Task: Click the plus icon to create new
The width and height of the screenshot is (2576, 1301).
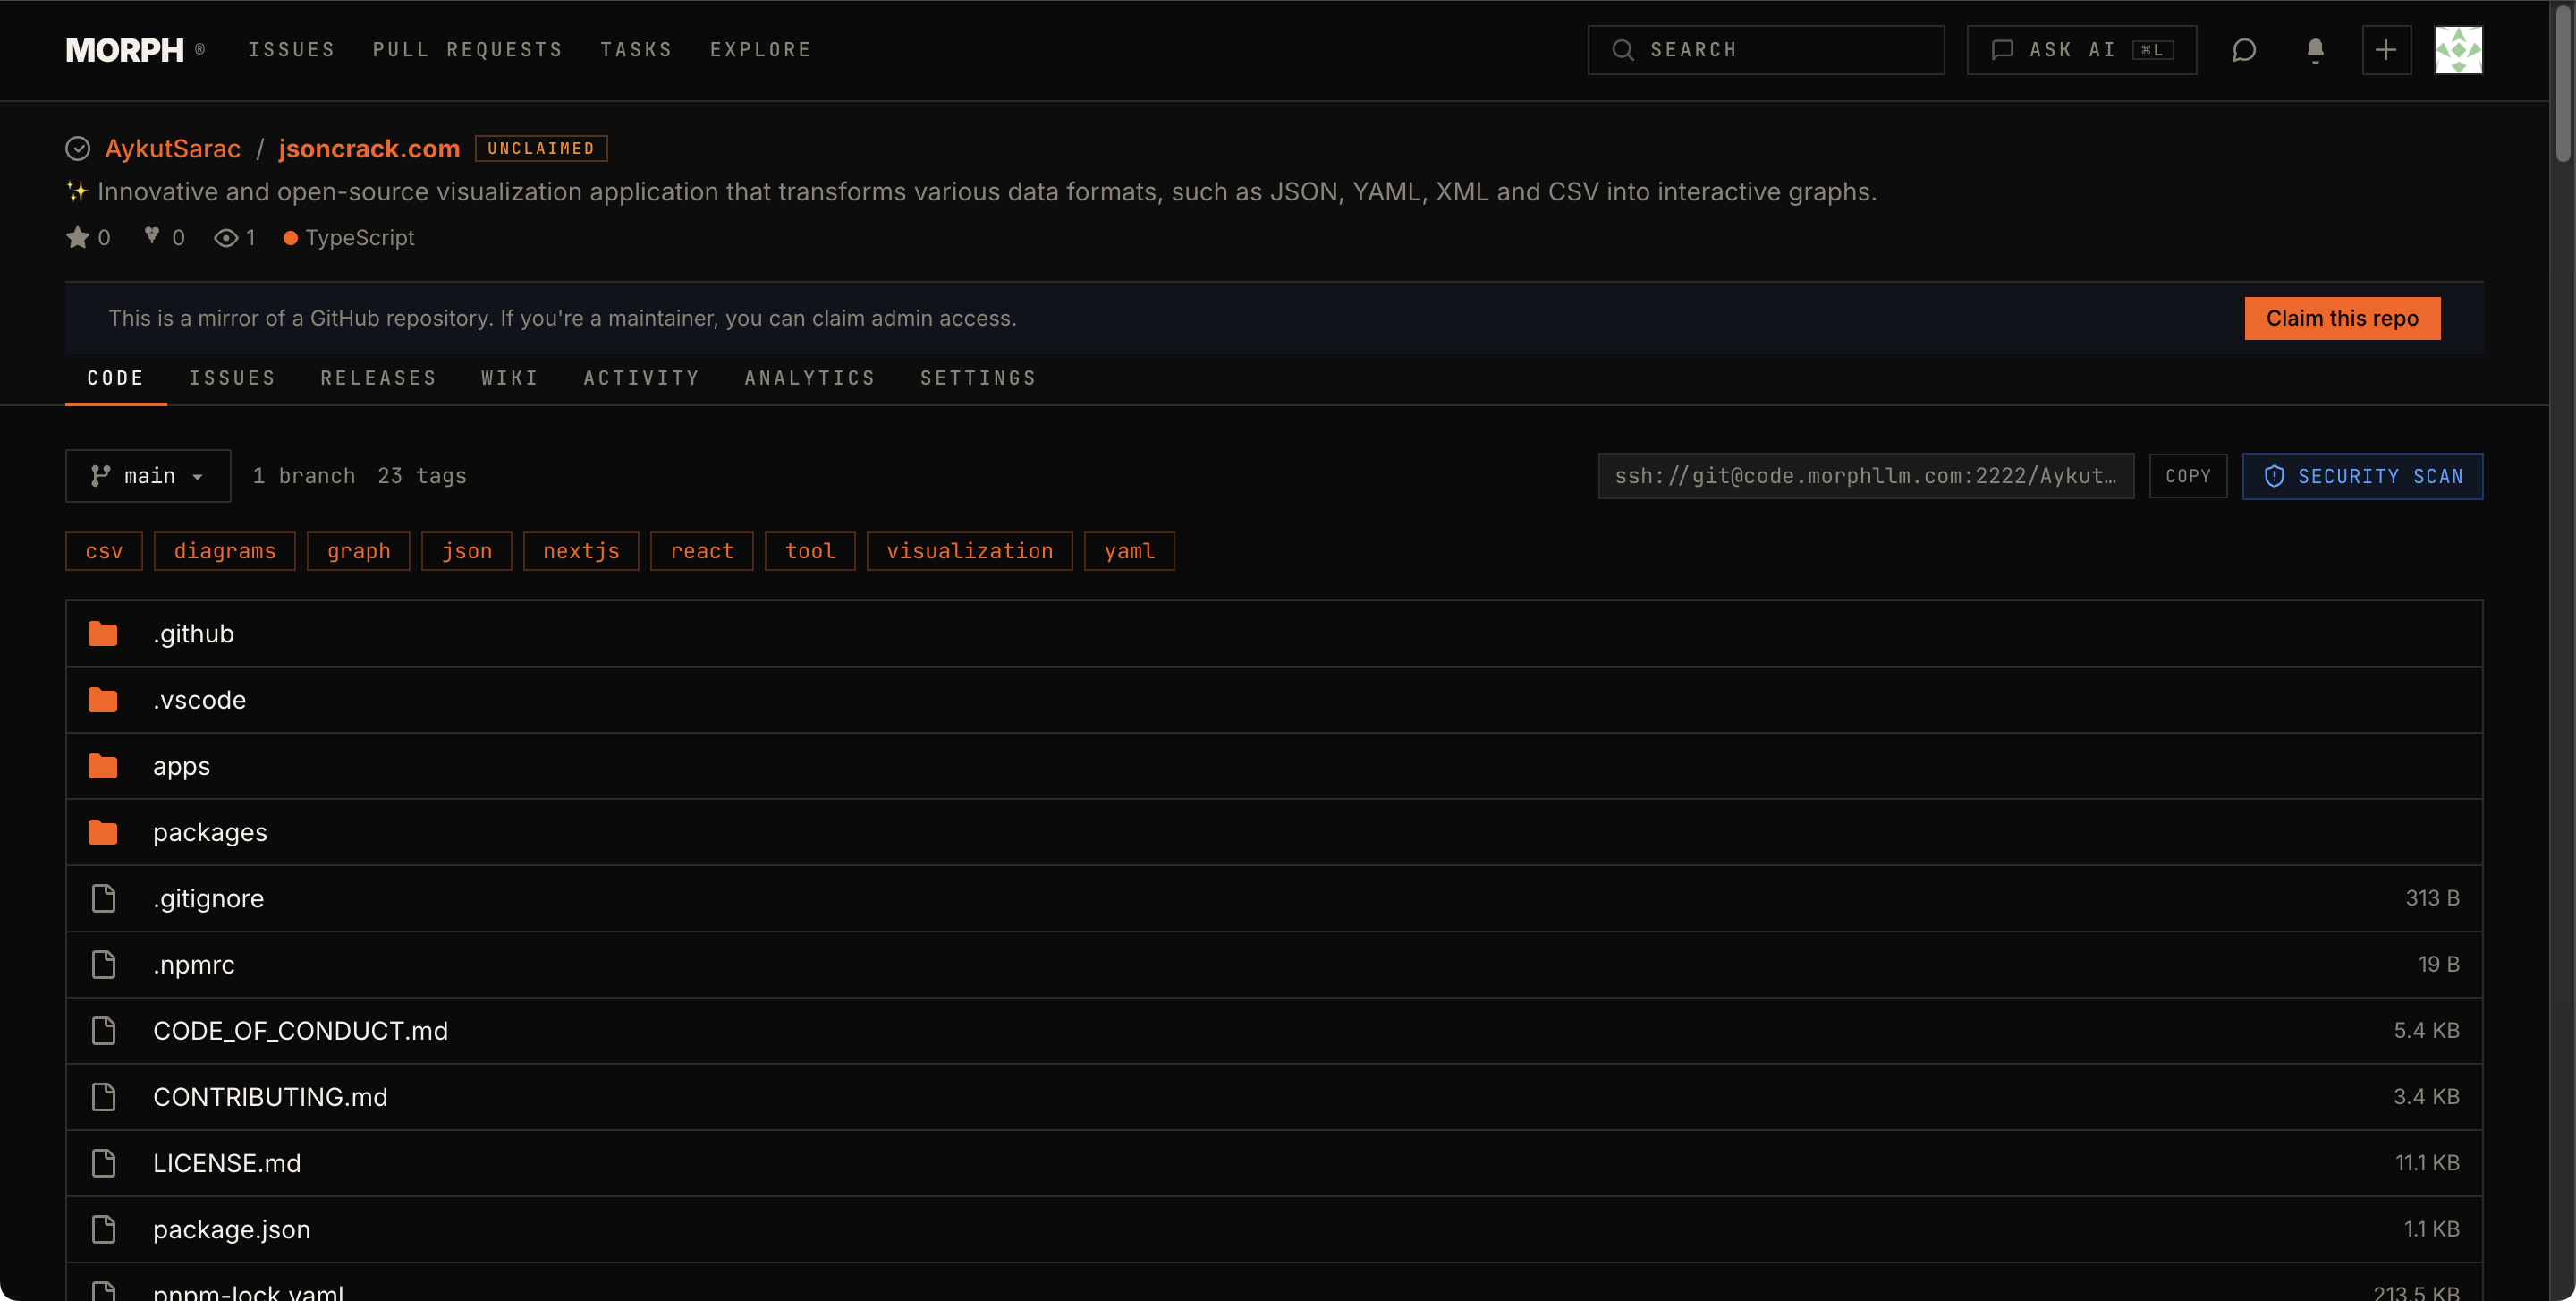Action: click(2386, 49)
